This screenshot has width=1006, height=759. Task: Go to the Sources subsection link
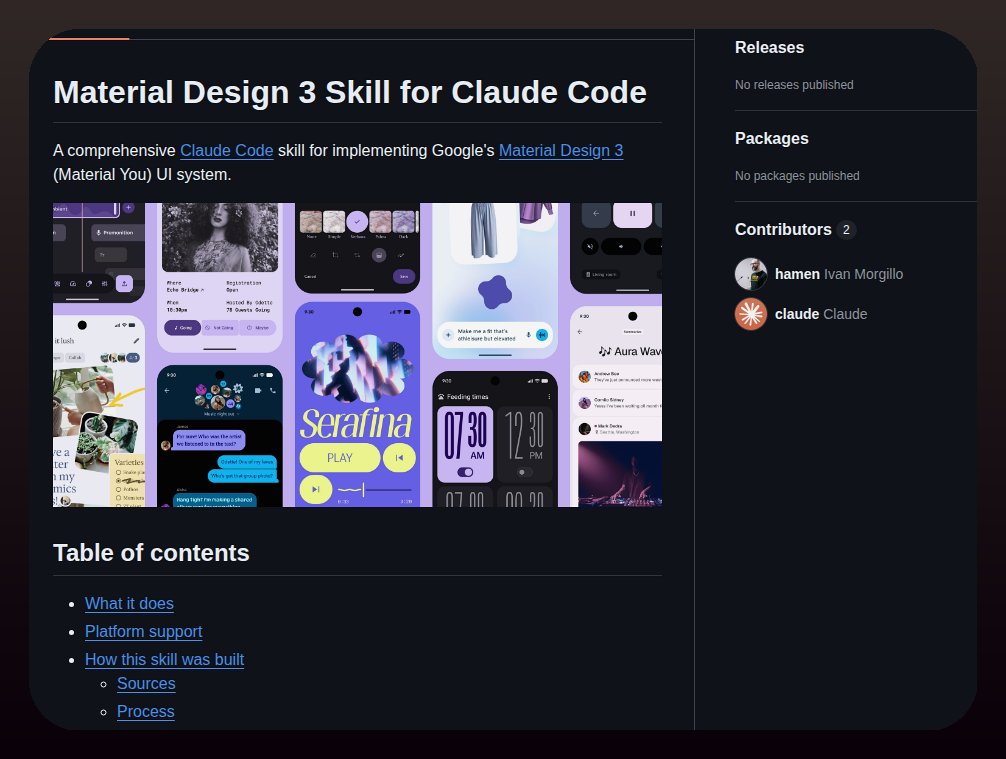(146, 684)
